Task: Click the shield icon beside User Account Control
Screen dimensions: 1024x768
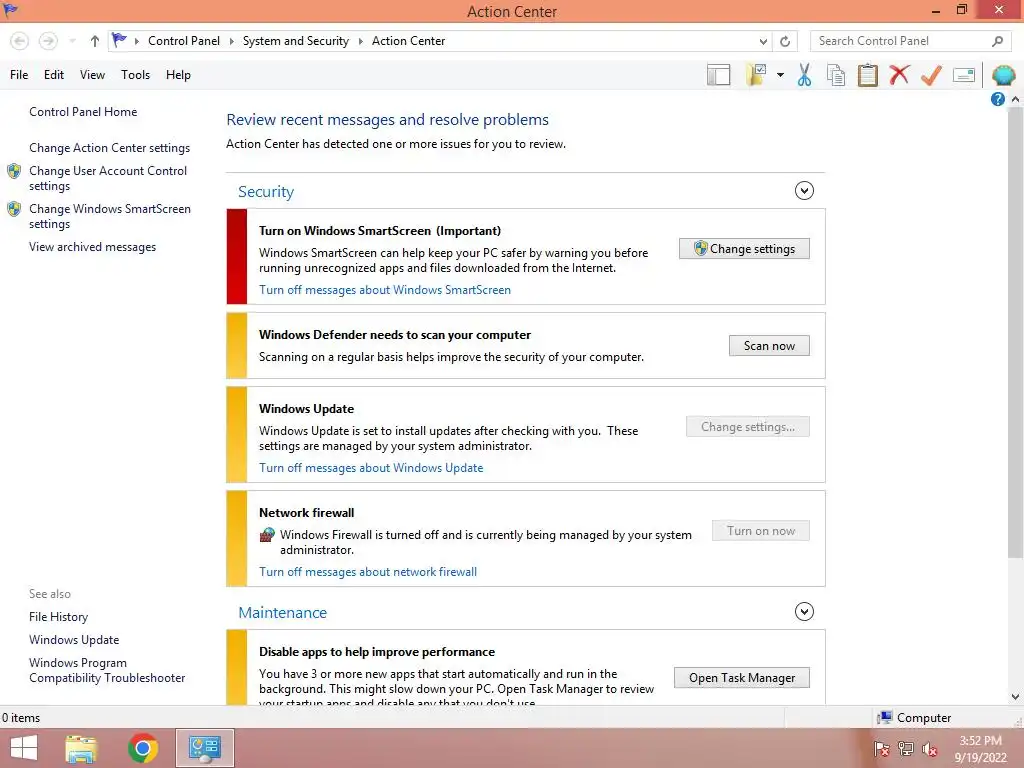Action: [x=14, y=171]
